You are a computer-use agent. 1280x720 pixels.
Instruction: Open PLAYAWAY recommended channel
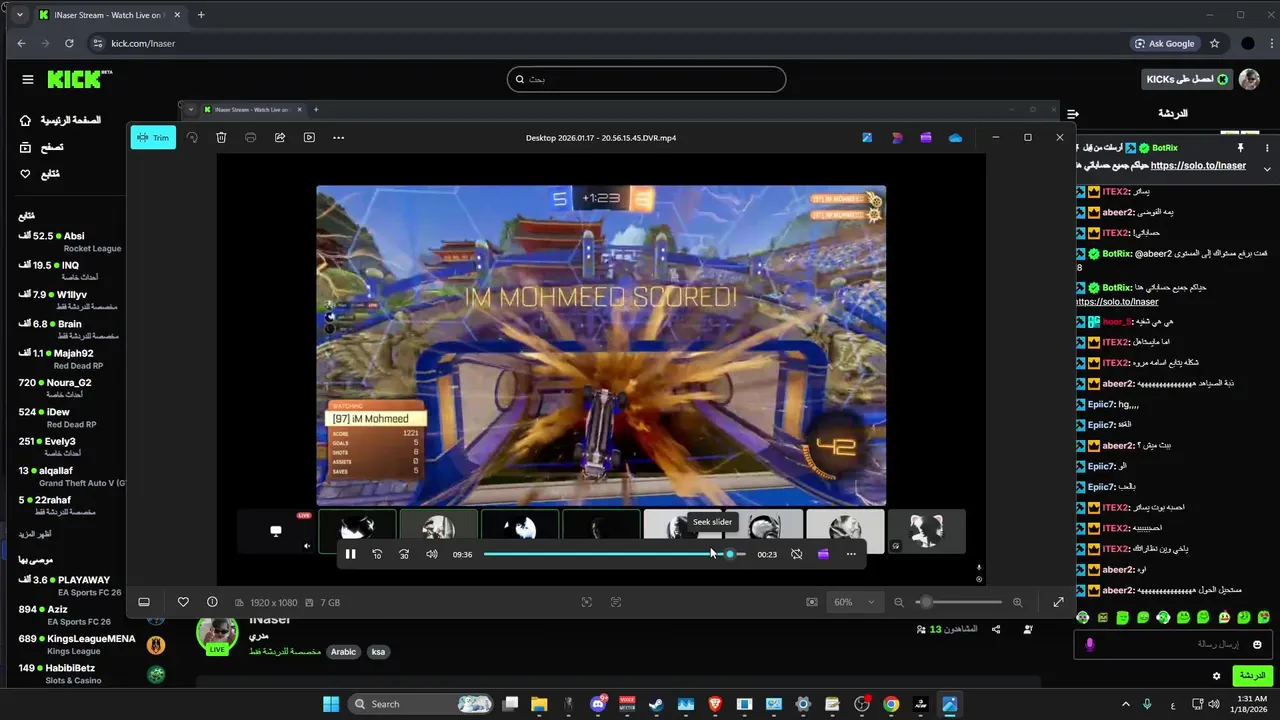(70, 586)
